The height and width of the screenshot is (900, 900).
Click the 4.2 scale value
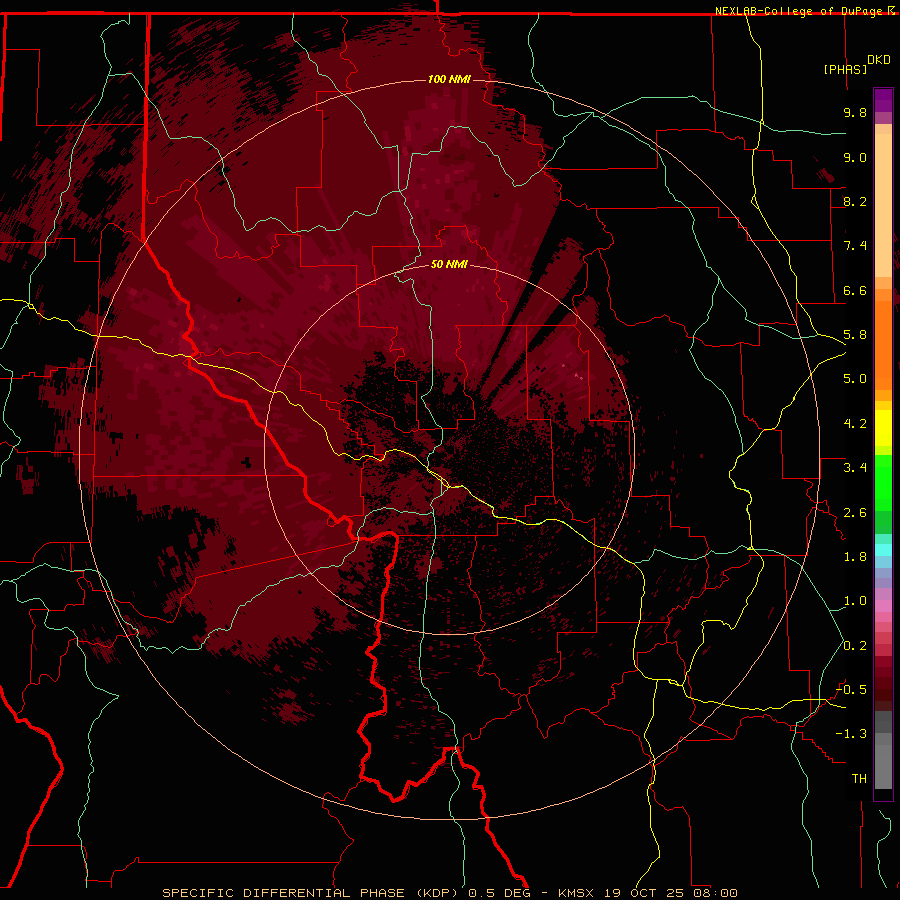[x=855, y=424]
